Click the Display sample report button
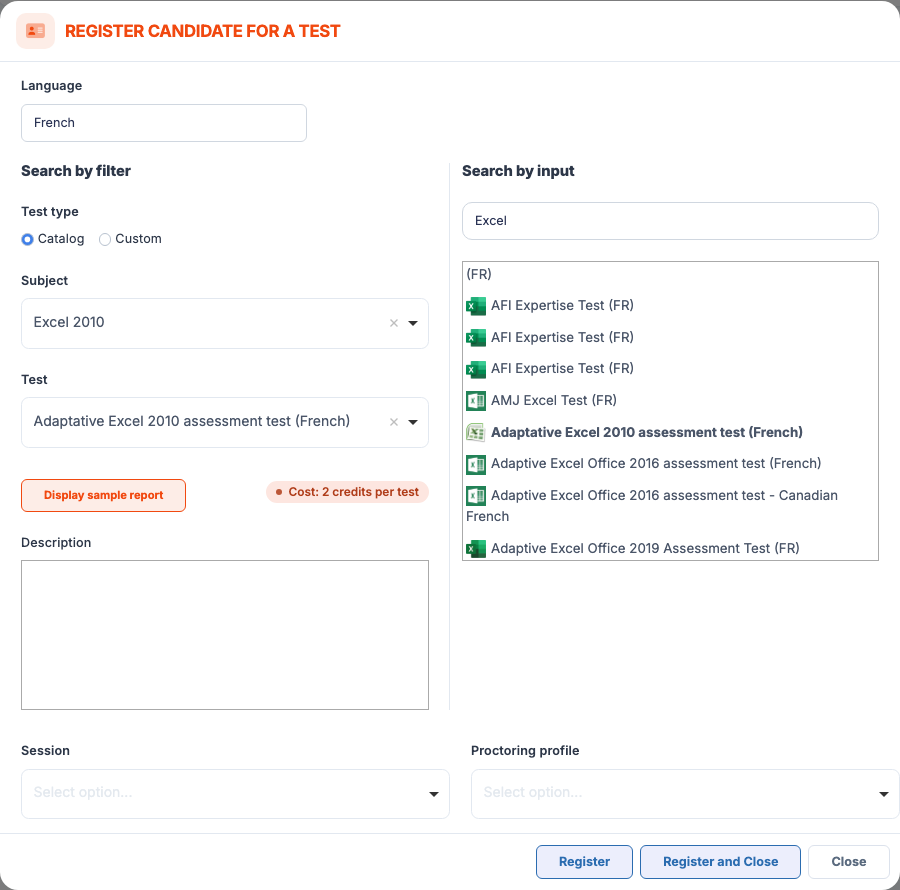Viewport: 900px width, 890px height. 103,495
